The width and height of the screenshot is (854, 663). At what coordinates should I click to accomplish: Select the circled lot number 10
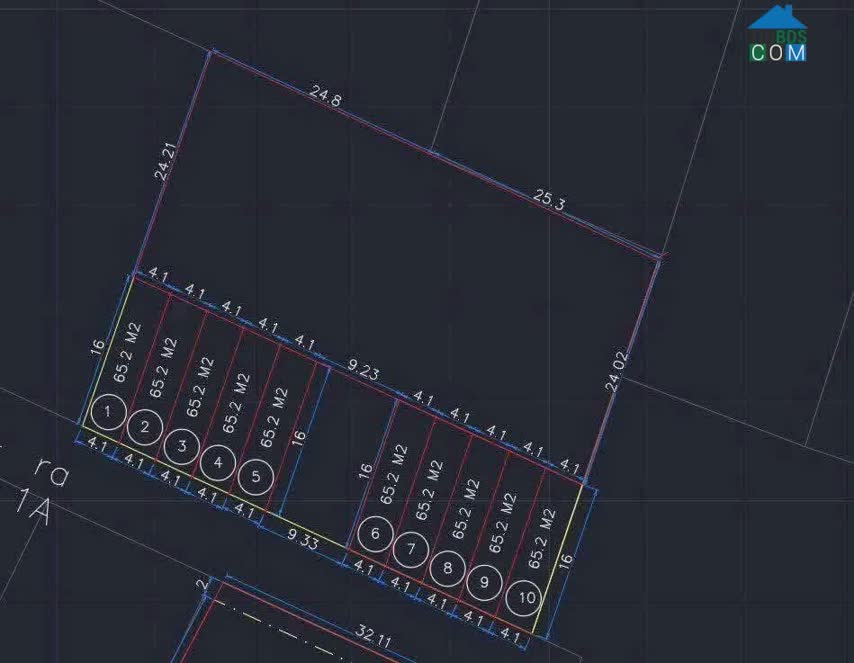(x=525, y=598)
